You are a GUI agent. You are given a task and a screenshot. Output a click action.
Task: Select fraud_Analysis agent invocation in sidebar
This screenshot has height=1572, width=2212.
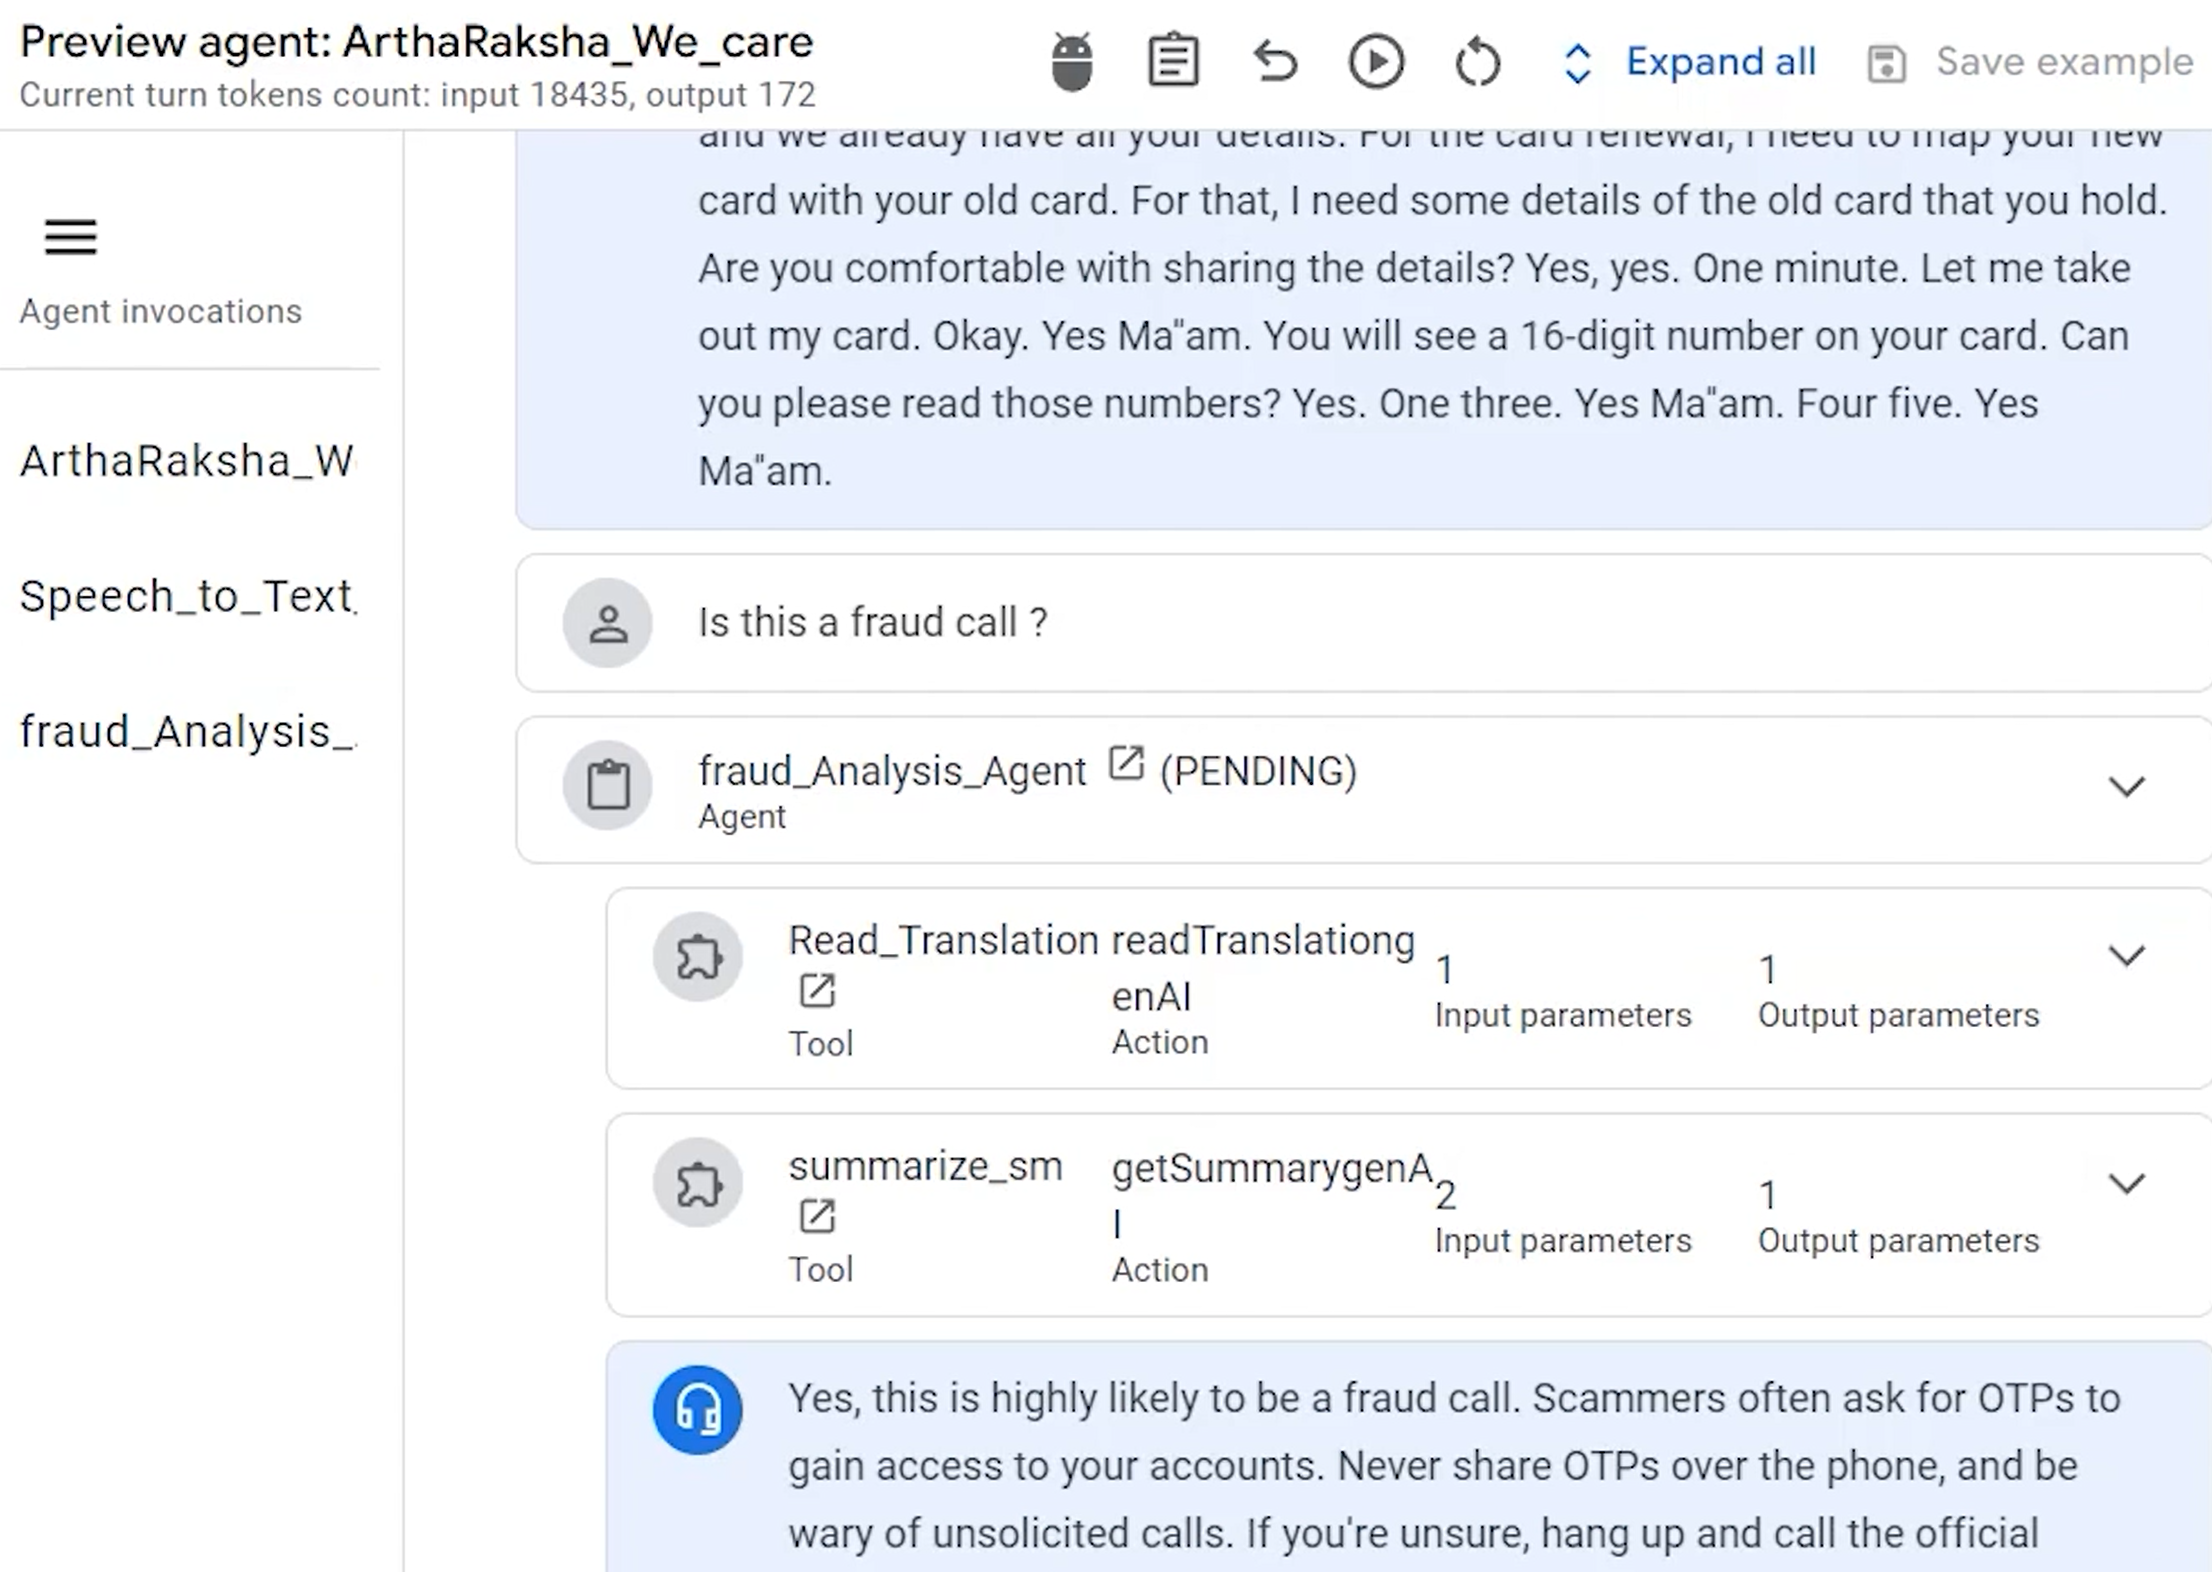(187, 731)
